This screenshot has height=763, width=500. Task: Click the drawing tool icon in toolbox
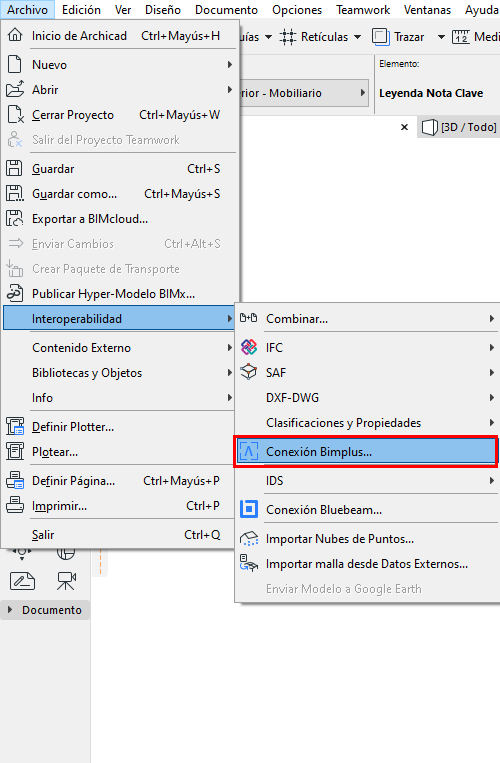pos(22,581)
